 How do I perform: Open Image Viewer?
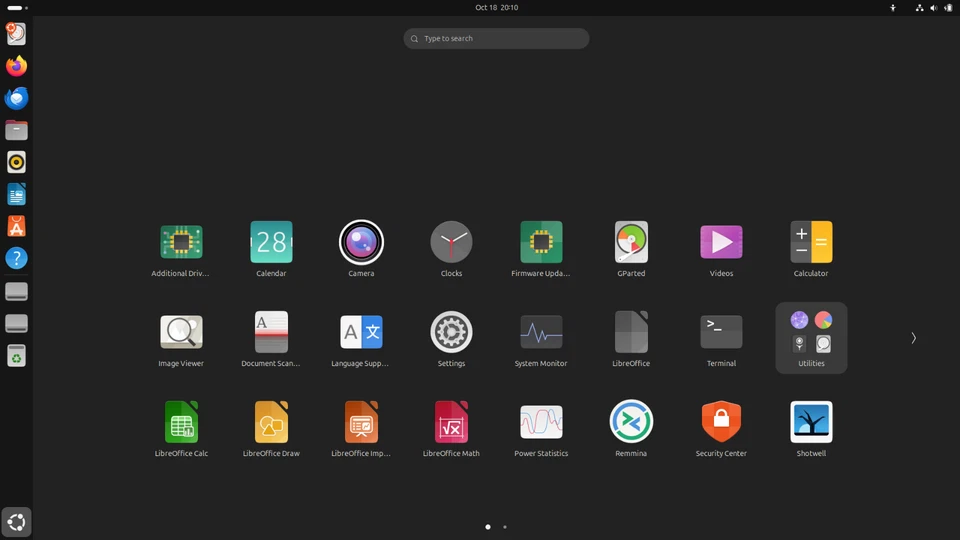(181, 332)
